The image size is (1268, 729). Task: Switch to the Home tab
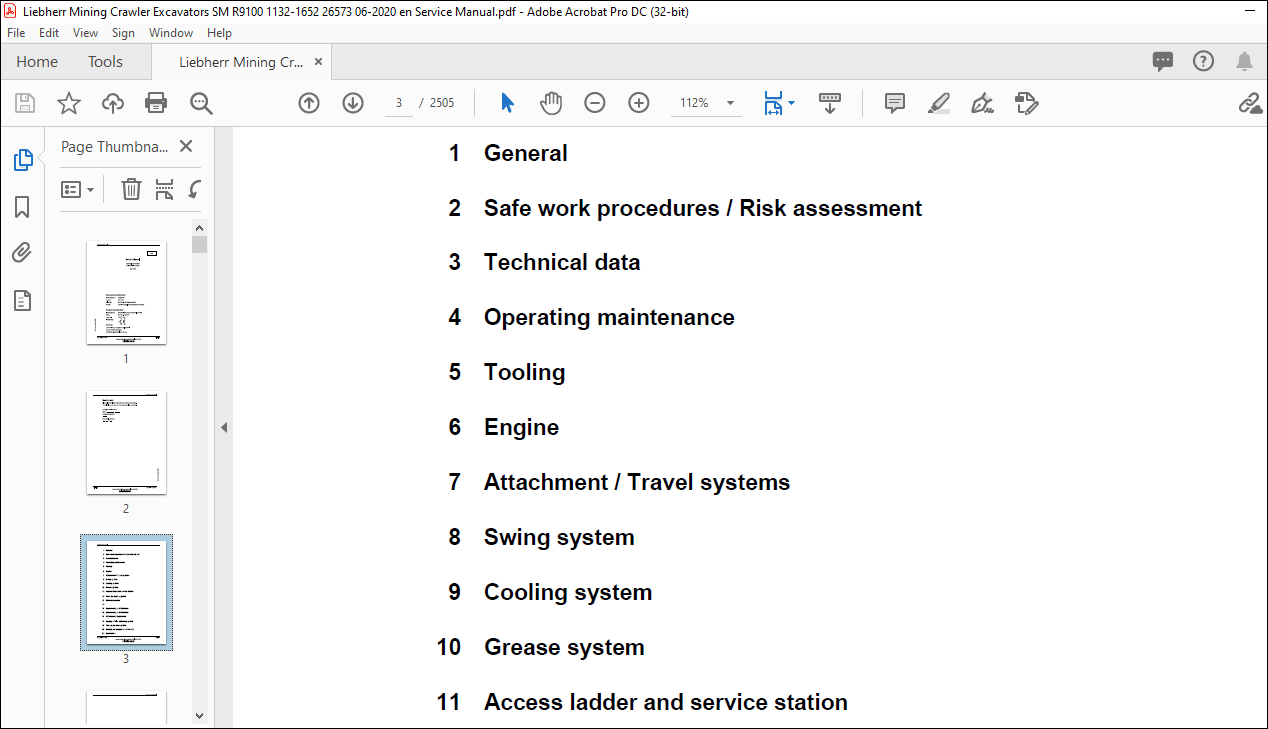tap(37, 62)
